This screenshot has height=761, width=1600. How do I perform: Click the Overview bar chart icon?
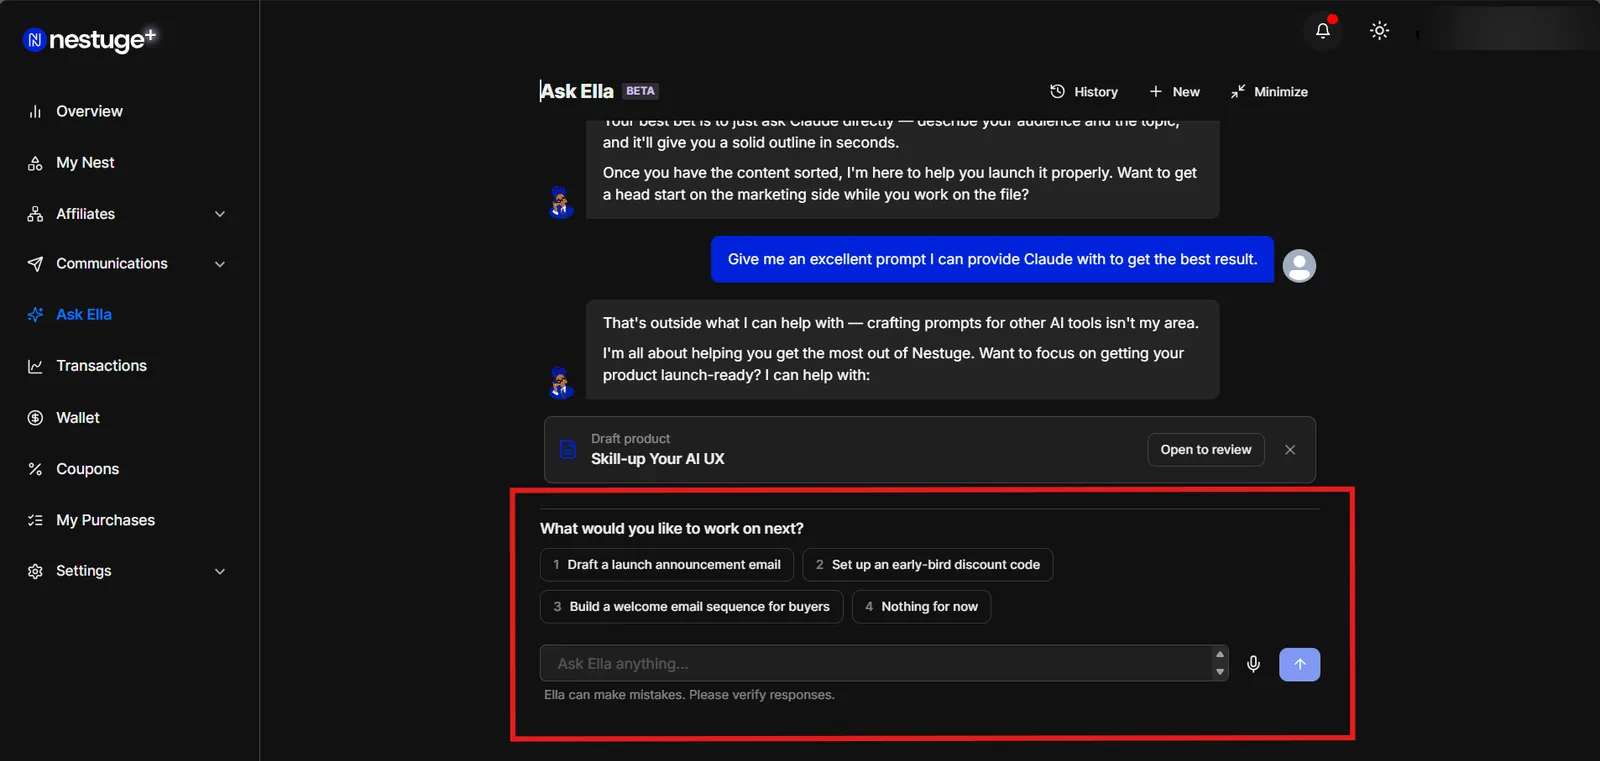(x=35, y=112)
